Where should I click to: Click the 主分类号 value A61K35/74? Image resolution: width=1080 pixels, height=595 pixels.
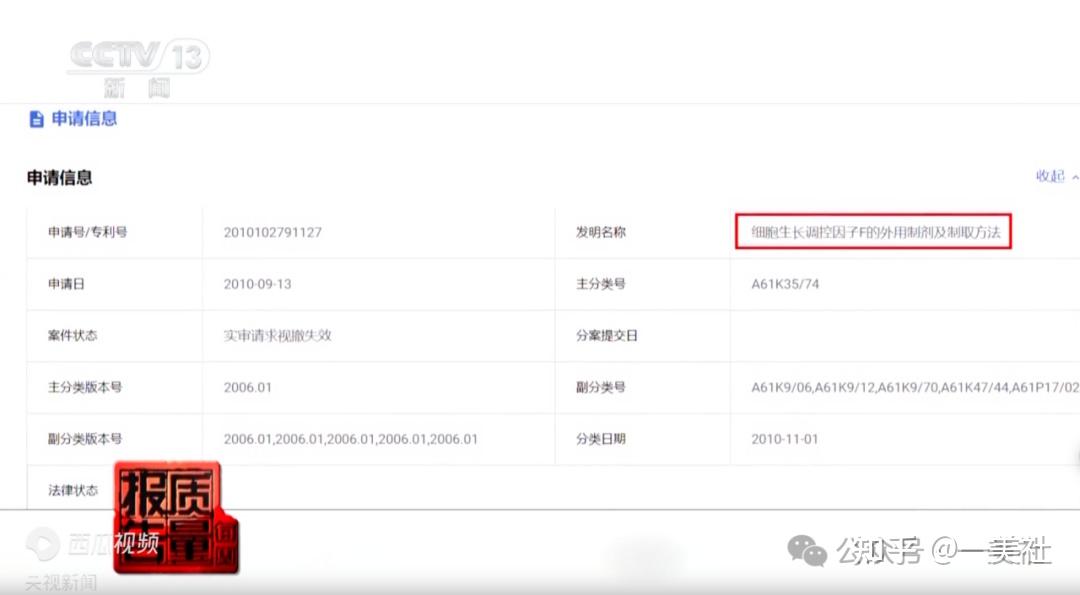(787, 283)
